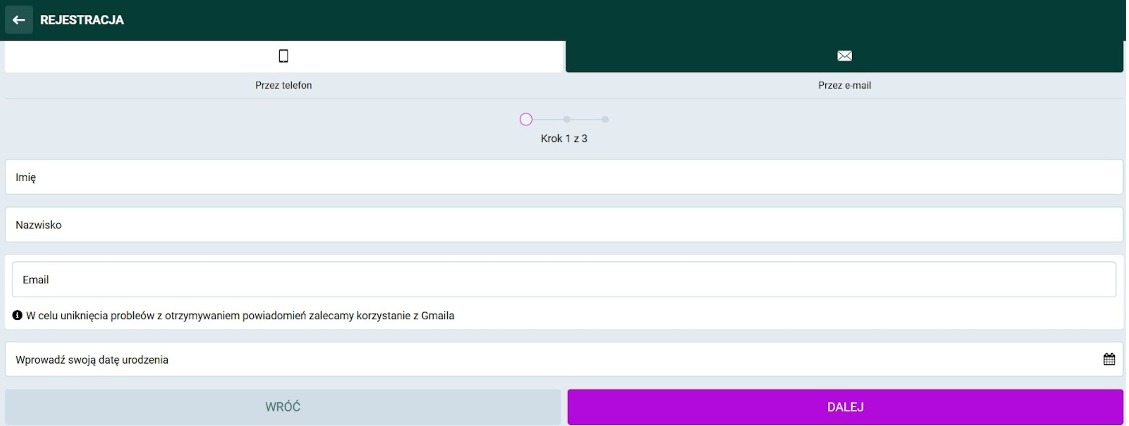
Task: Click into the Email field
Action: 564,280
